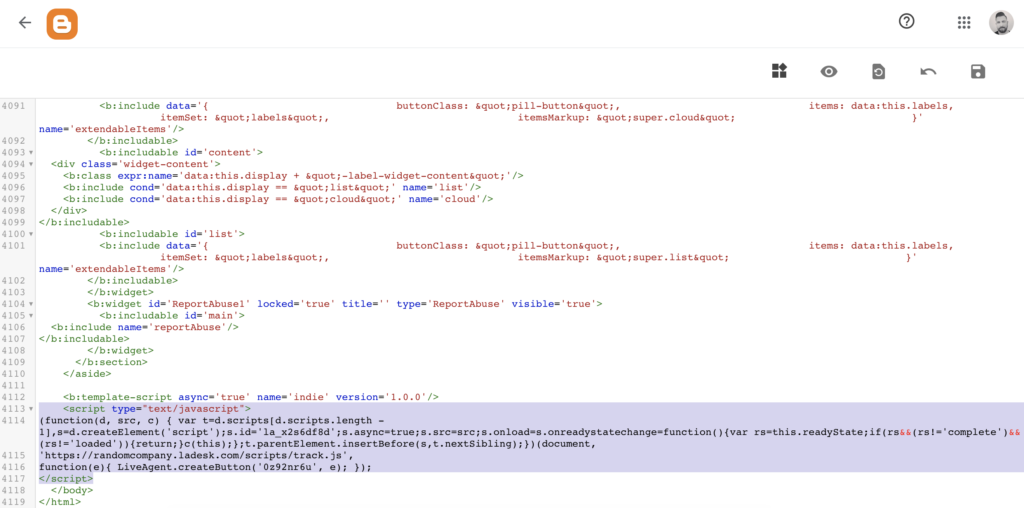Collapse the 'main' includable at line 4105
The height and width of the screenshot is (508, 1024).
coord(32,316)
